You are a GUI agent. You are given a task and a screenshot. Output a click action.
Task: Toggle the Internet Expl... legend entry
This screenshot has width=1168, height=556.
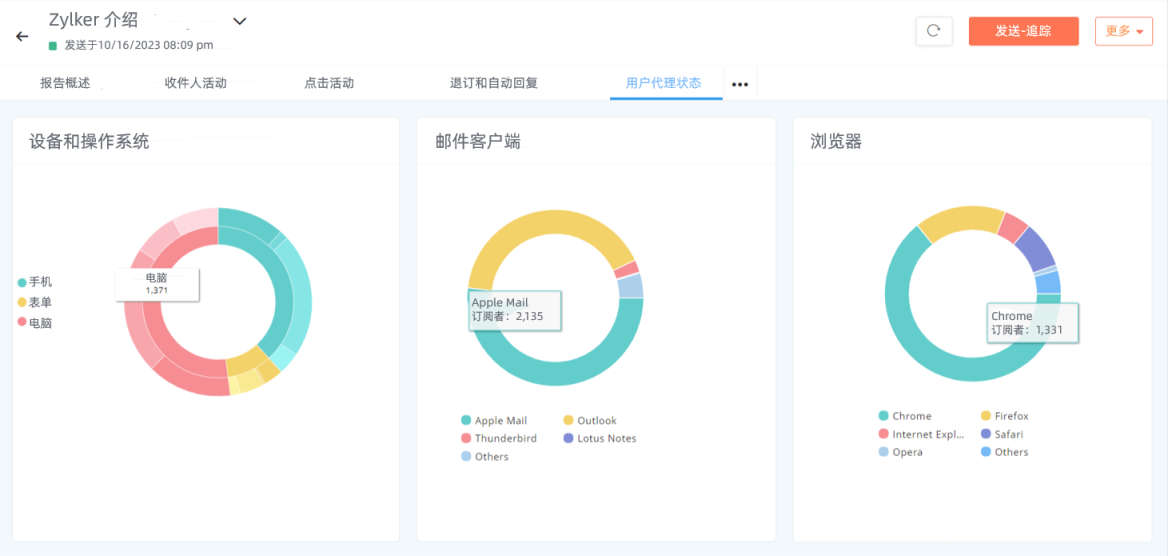click(x=921, y=434)
